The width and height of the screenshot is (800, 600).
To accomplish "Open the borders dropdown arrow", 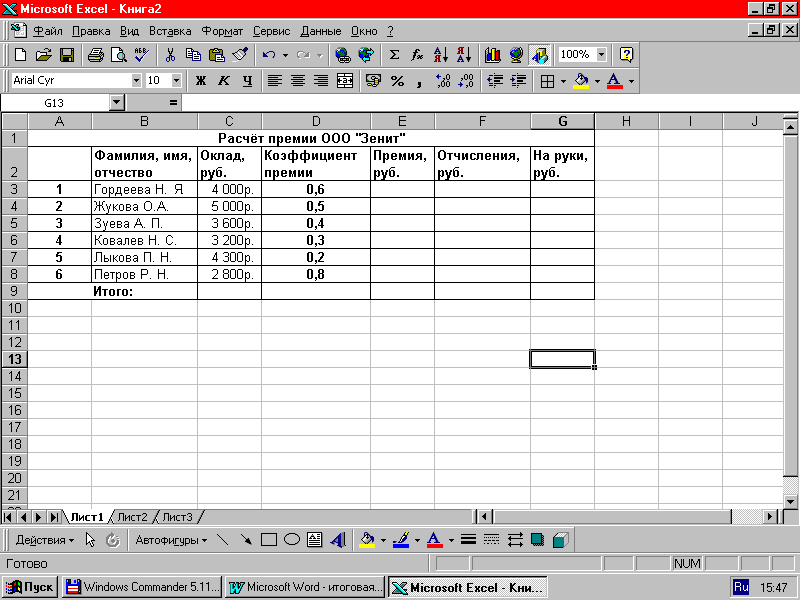I will (x=563, y=81).
